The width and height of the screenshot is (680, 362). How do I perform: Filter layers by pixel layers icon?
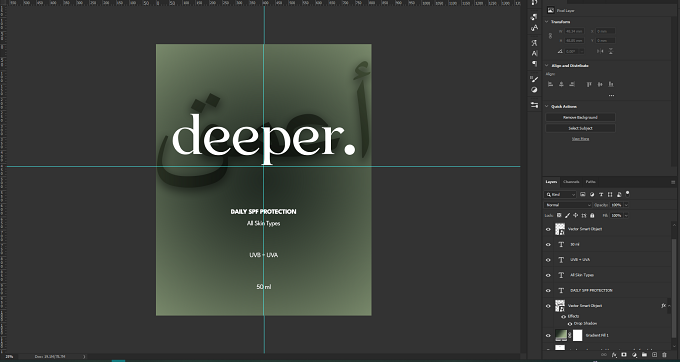click(582, 194)
